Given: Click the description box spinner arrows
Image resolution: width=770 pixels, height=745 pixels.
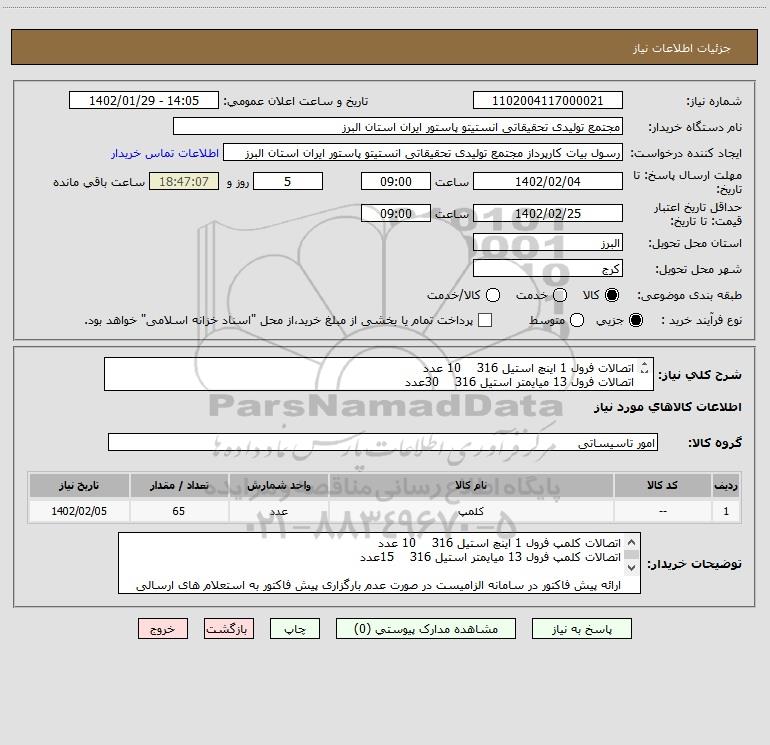Looking at the screenshot, I should click(645, 367).
